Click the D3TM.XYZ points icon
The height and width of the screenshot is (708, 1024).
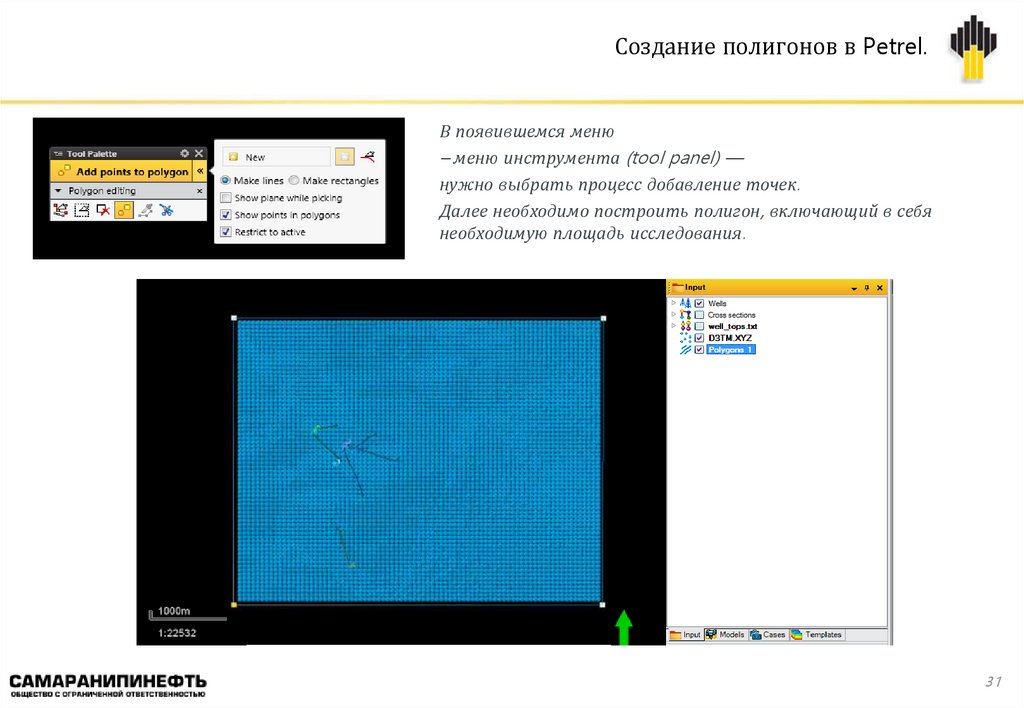(685, 338)
